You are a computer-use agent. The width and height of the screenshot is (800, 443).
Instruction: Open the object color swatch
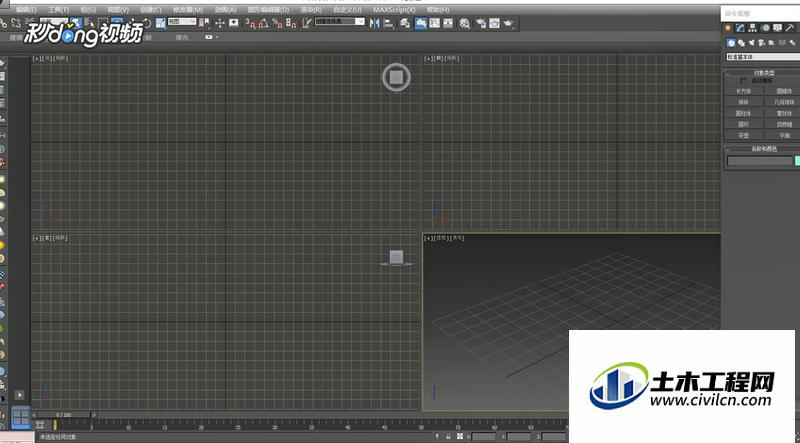coord(797,161)
